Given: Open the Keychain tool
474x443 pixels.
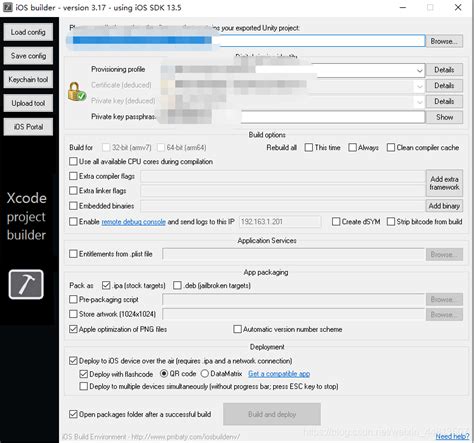Looking at the screenshot, I should coord(28,79).
